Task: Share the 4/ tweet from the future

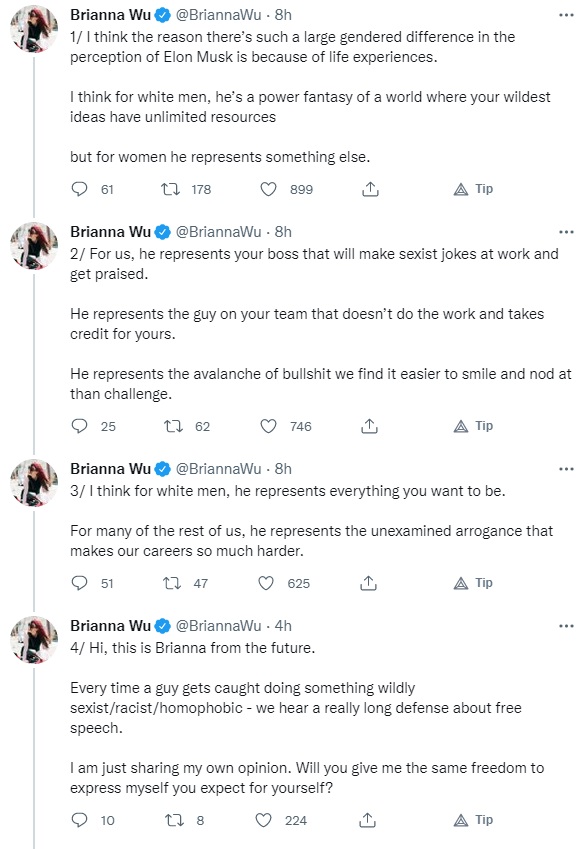Action: pos(367,820)
